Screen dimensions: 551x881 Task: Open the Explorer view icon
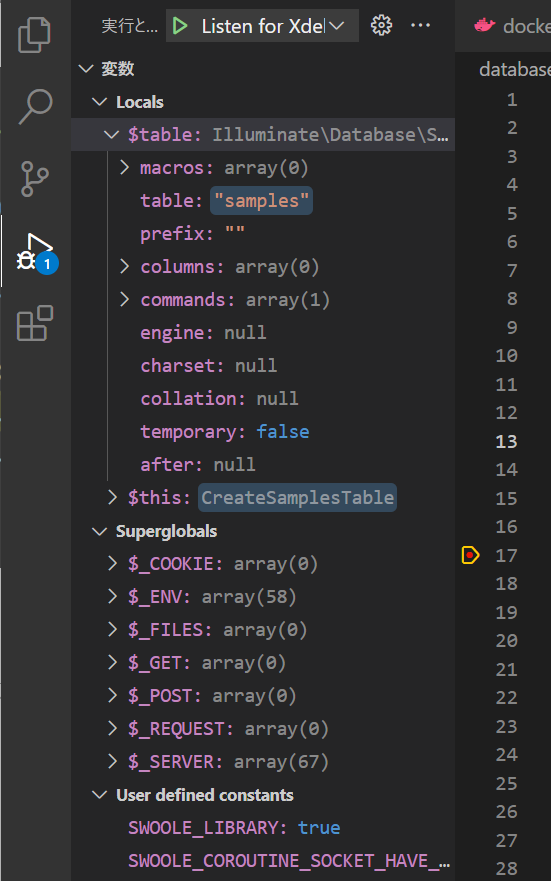click(35, 35)
